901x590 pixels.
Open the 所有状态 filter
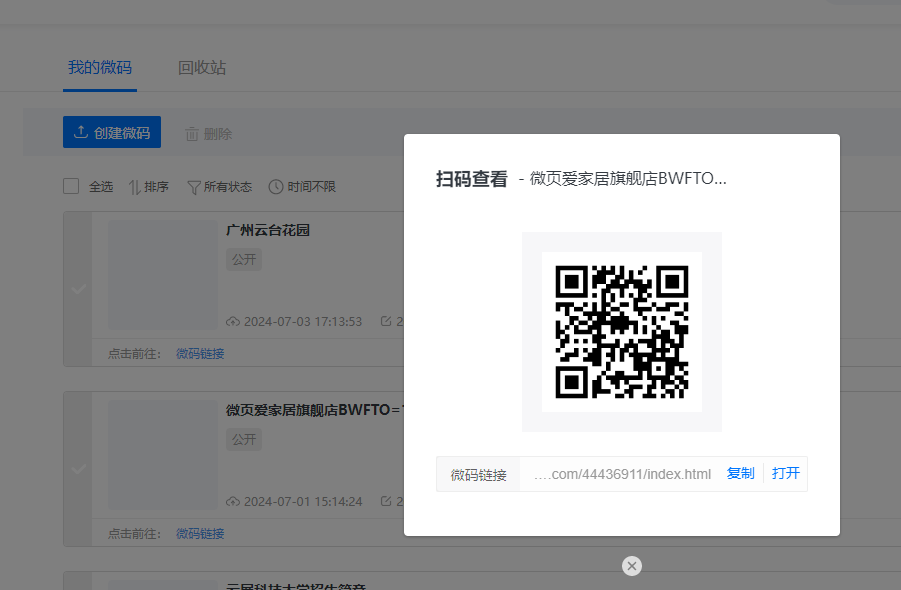click(x=220, y=187)
